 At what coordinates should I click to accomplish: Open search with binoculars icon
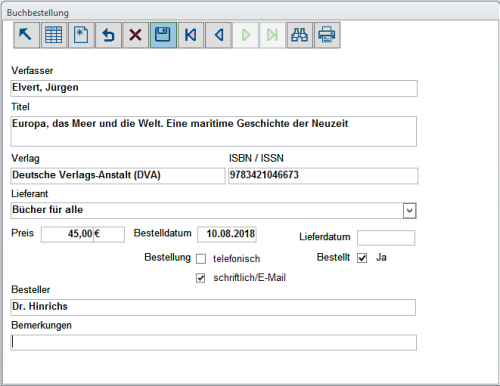click(x=300, y=35)
